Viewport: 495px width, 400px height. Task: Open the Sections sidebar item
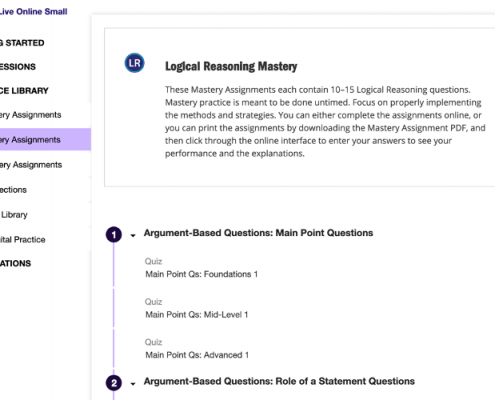point(13,190)
